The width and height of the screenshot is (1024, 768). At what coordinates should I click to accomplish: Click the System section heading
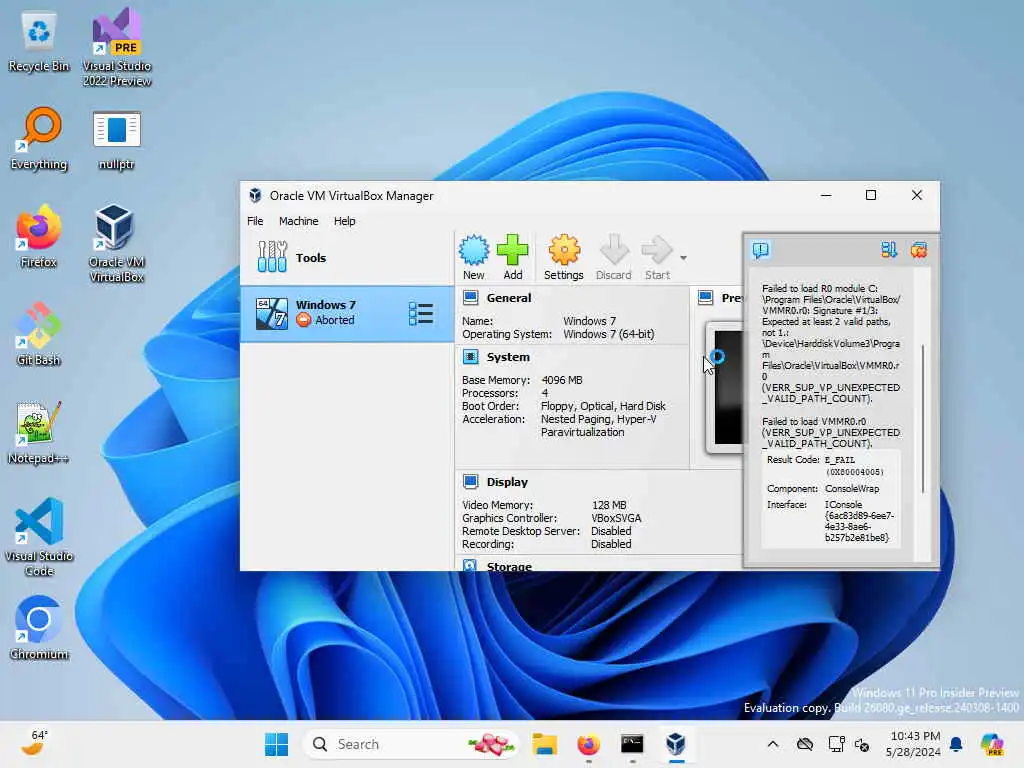507,357
